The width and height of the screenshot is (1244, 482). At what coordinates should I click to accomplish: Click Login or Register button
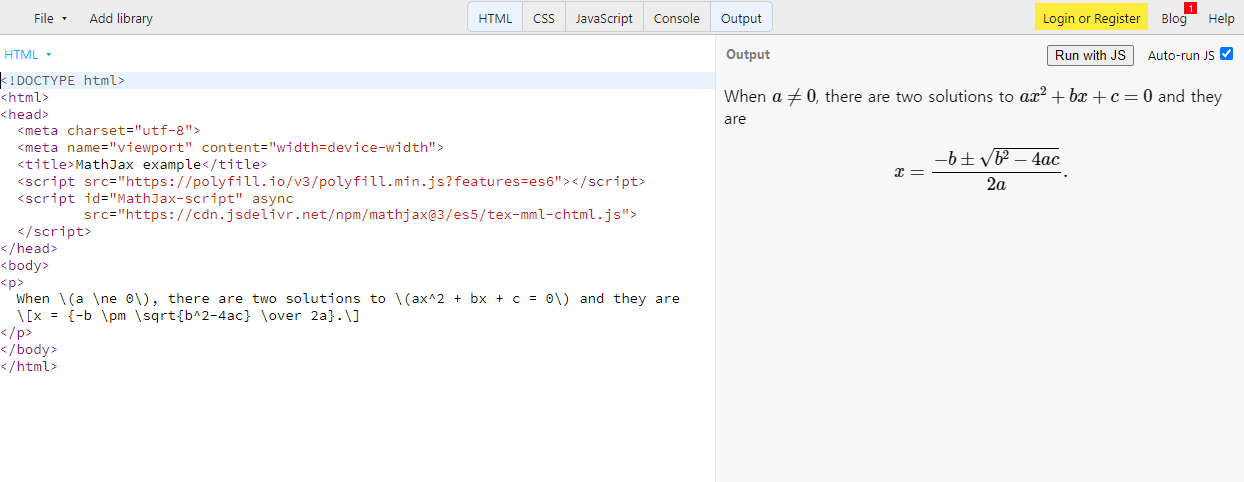coord(1091,18)
